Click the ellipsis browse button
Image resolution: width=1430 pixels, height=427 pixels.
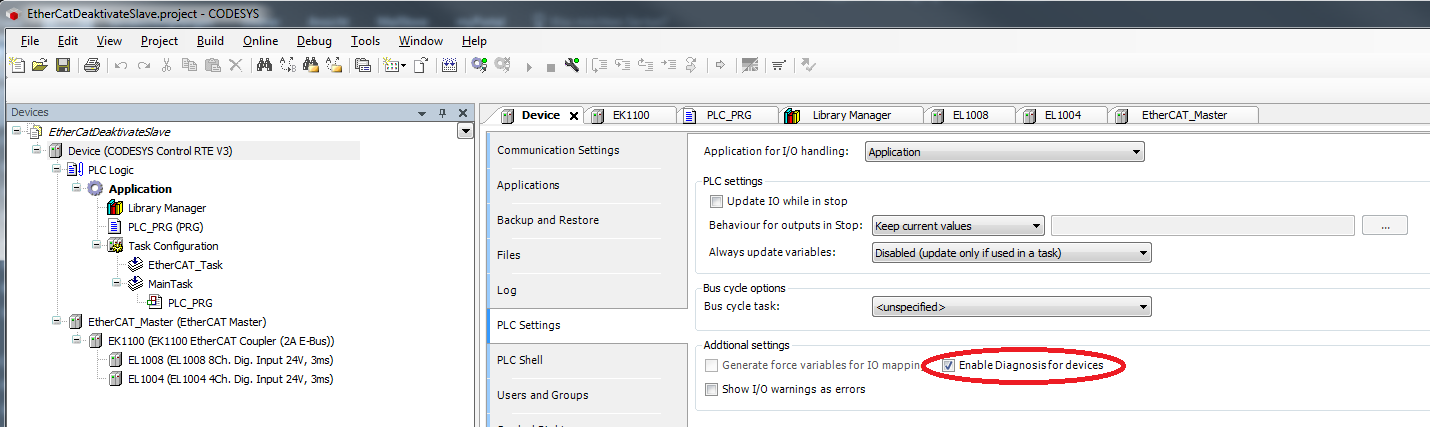pyautogui.click(x=1385, y=226)
